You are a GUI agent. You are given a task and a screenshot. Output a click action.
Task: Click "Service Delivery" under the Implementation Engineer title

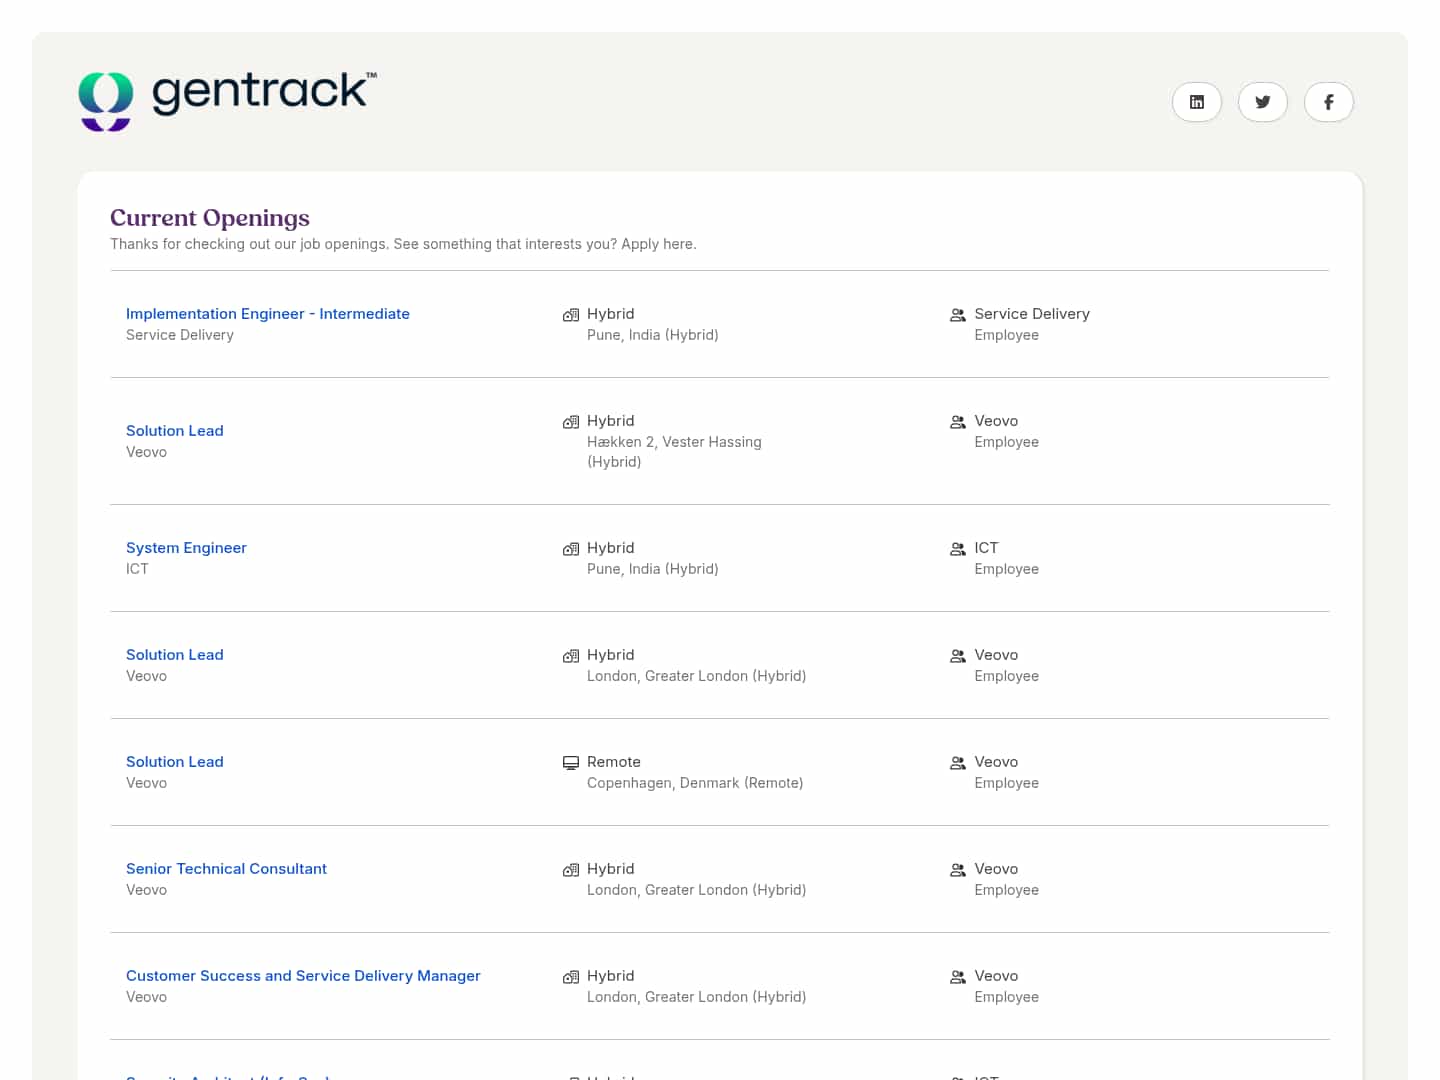(x=180, y=335)
